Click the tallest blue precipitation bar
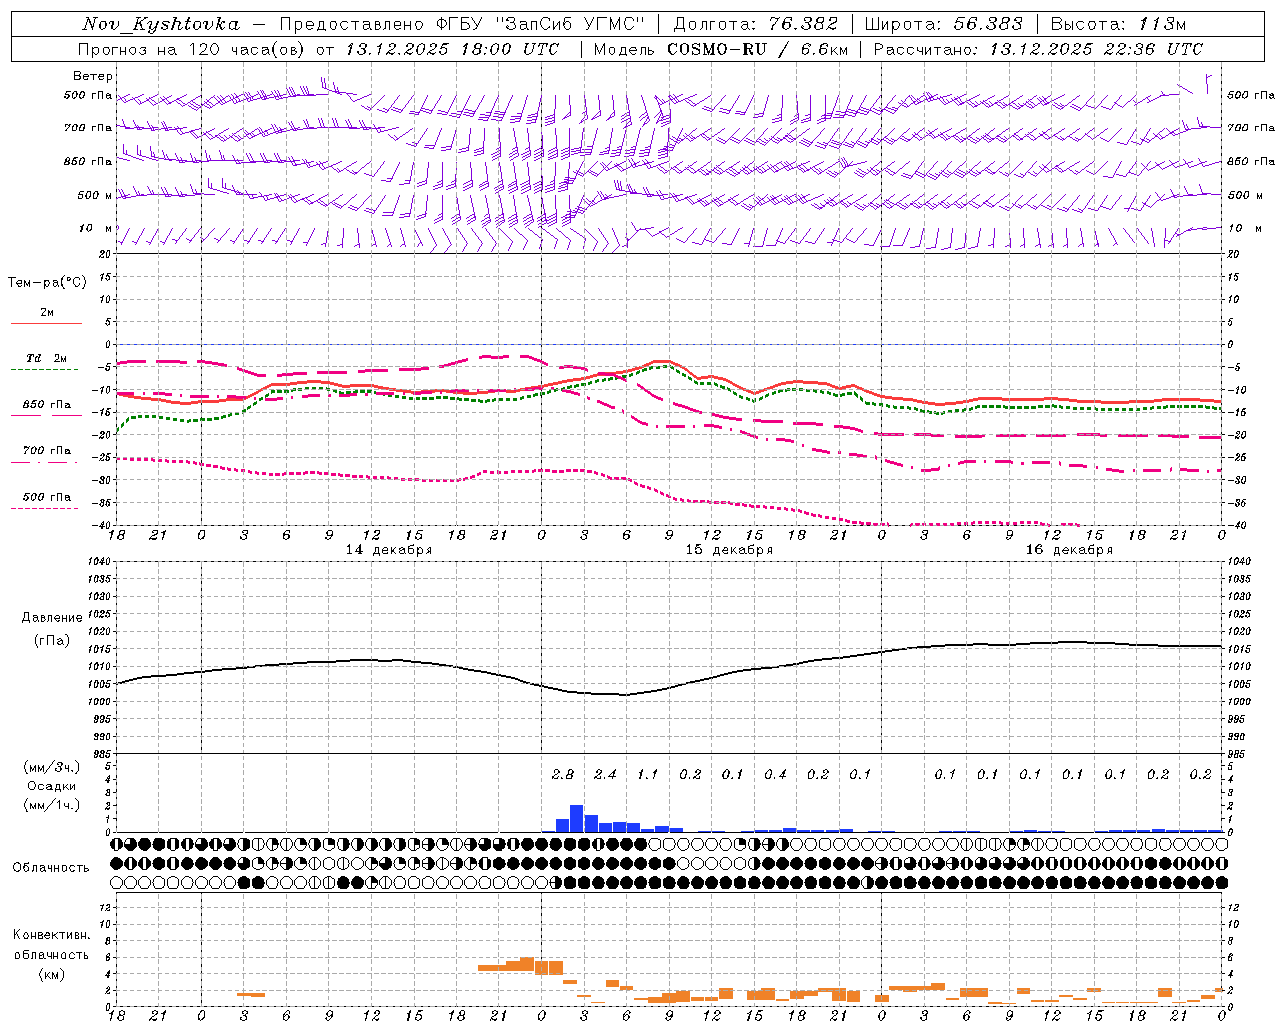1280x1024 pixels. 577,818
